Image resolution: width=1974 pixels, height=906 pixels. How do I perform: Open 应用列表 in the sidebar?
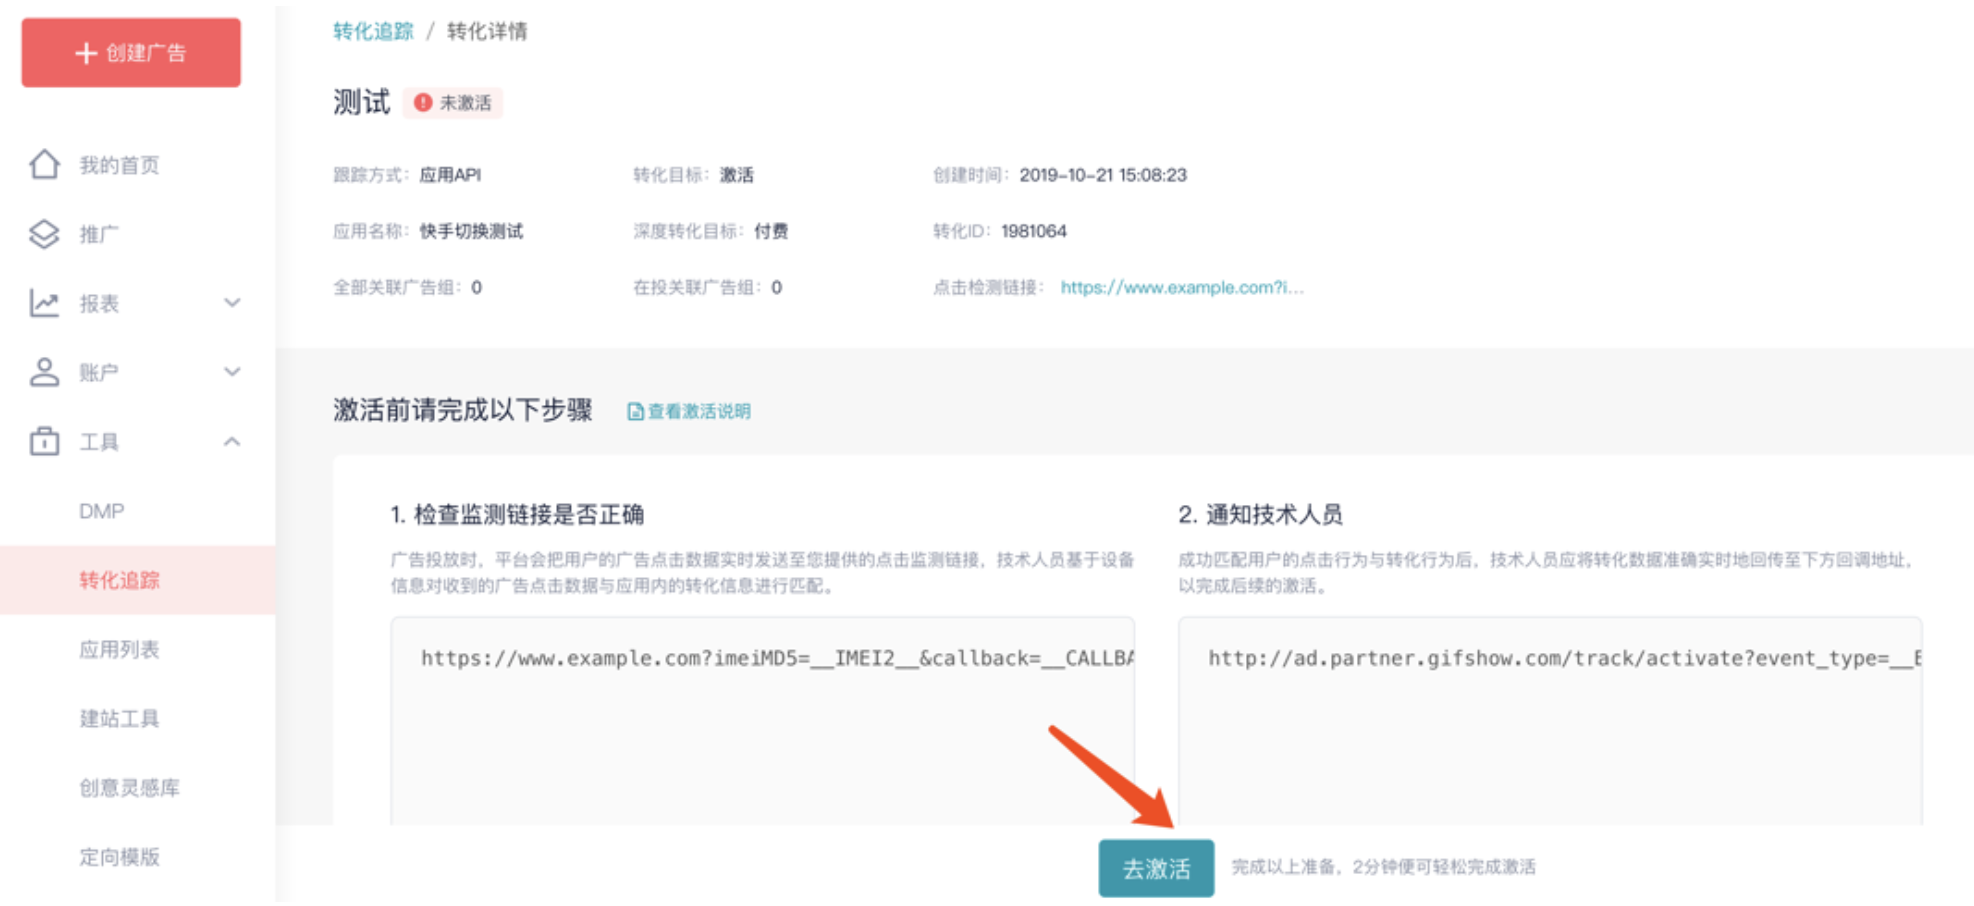point(120,650)
